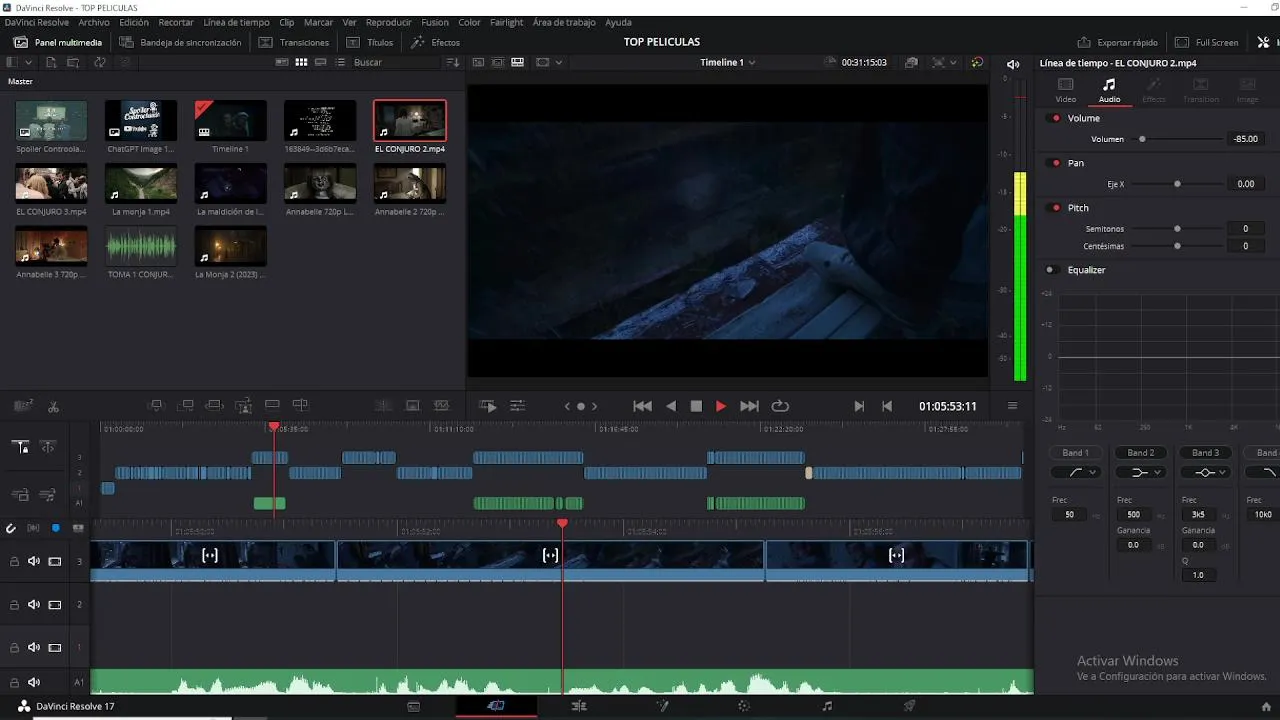
Task: Open Band 2 filter type dropdown
Action: tap(1140, 472)
